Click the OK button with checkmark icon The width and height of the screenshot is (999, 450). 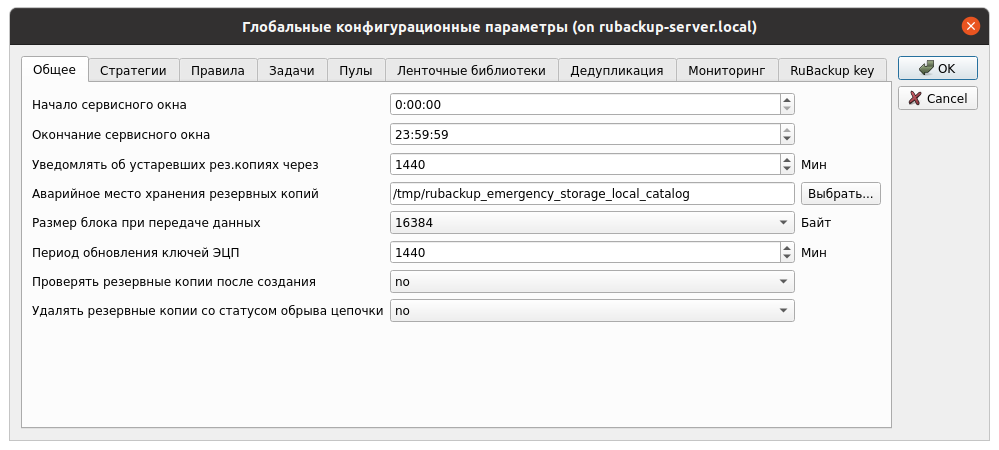click(937, 68)
